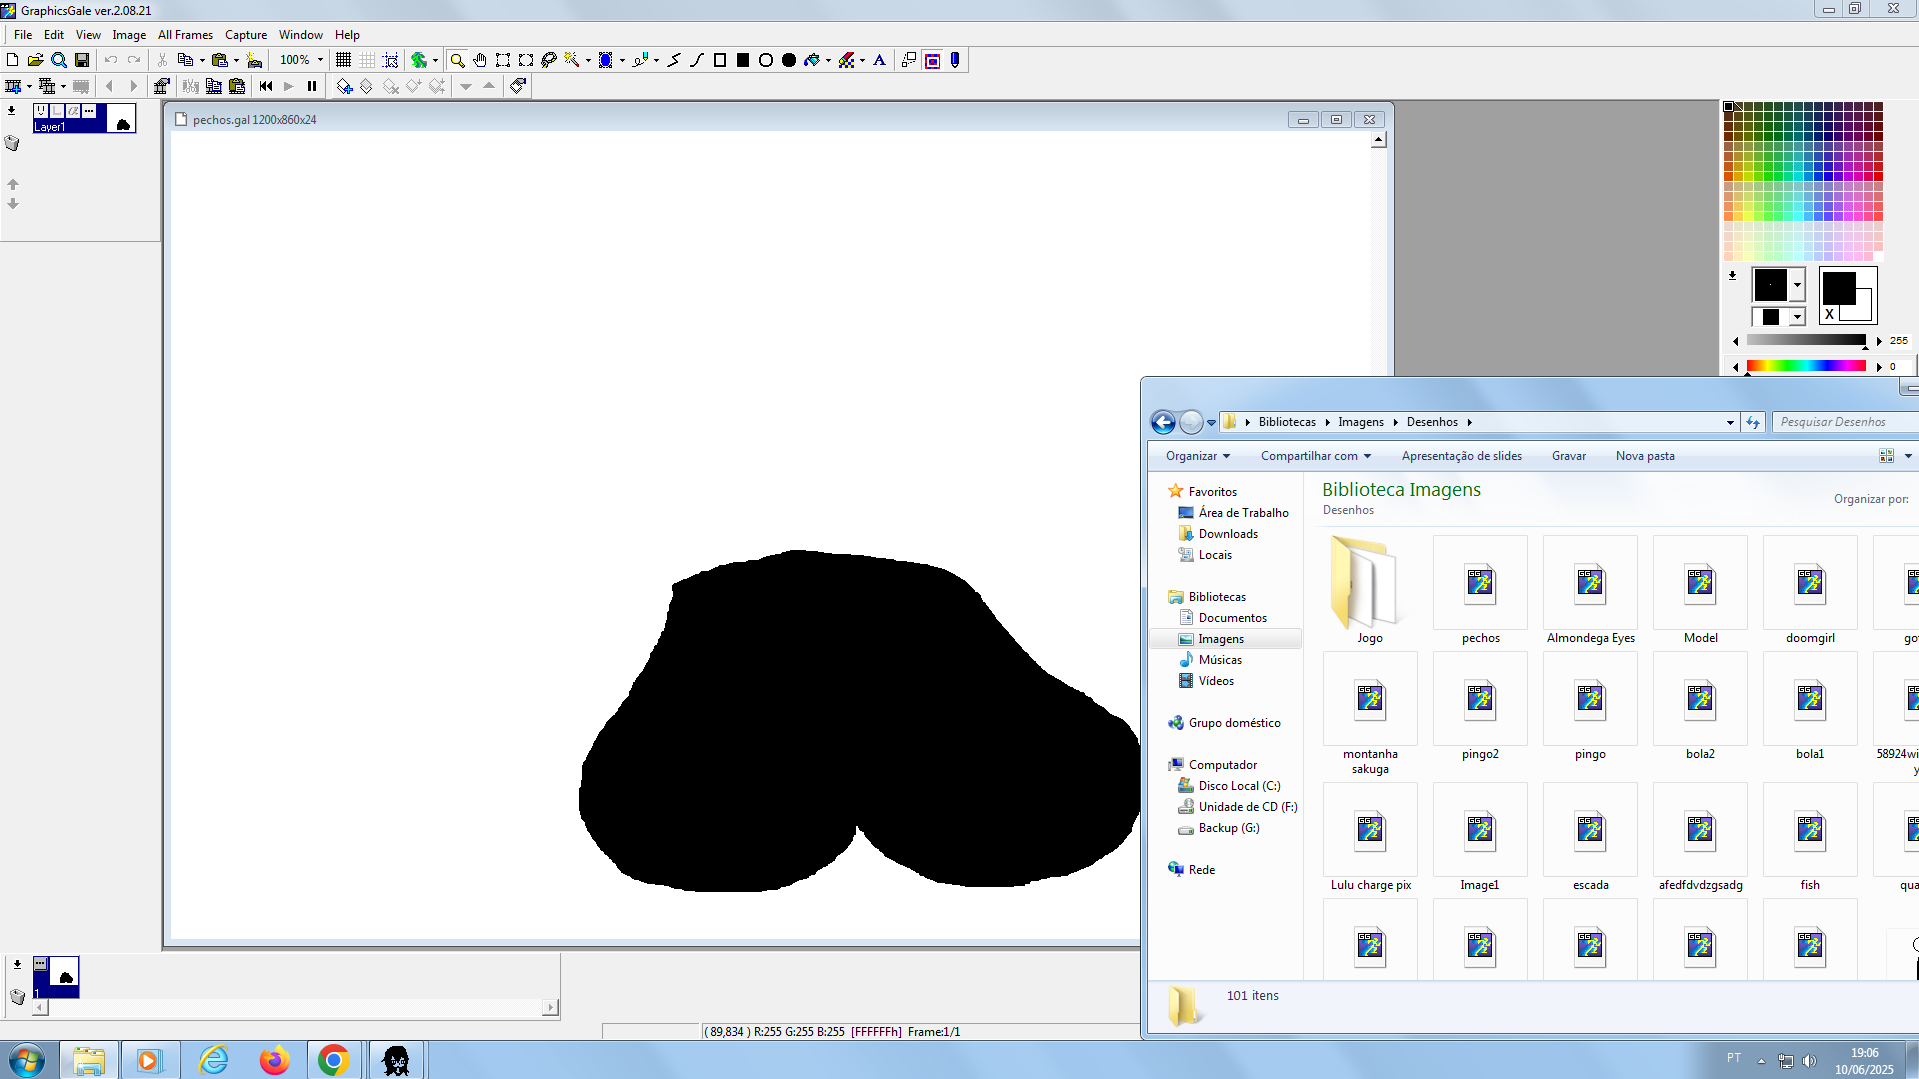Screen dimensions: 1919x1079
Task: Select the filled Ellipse tool
Action: click(789, 60)
